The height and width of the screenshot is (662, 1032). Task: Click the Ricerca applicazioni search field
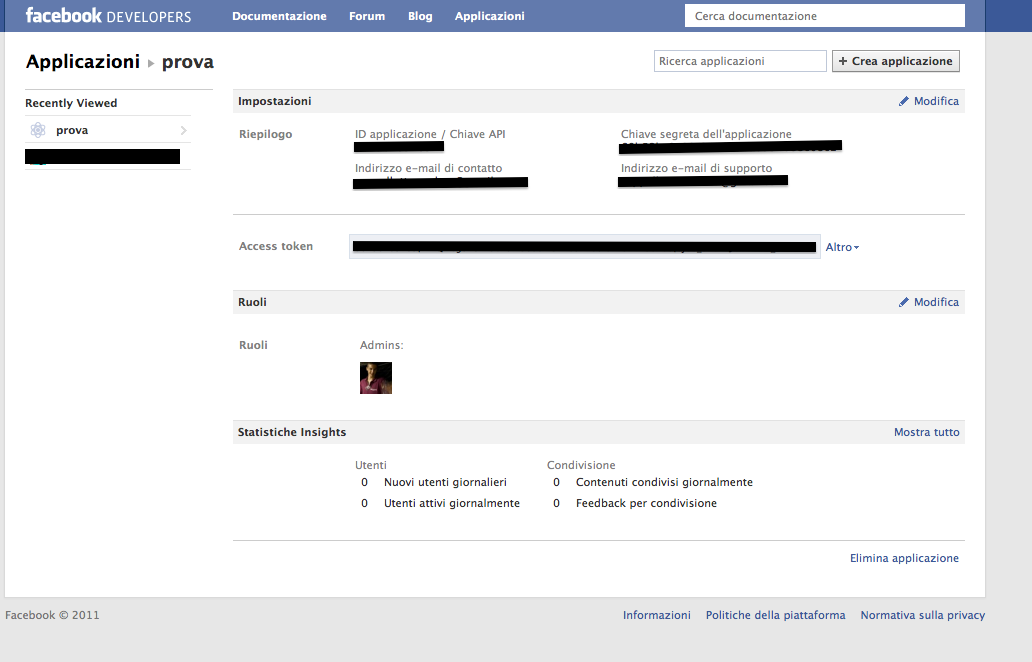click(740, 61)
